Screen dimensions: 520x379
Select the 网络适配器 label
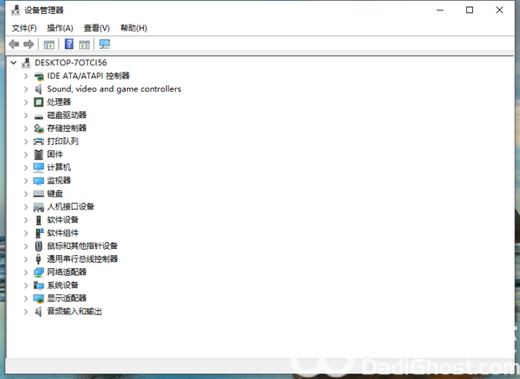(x=67, y=272)
